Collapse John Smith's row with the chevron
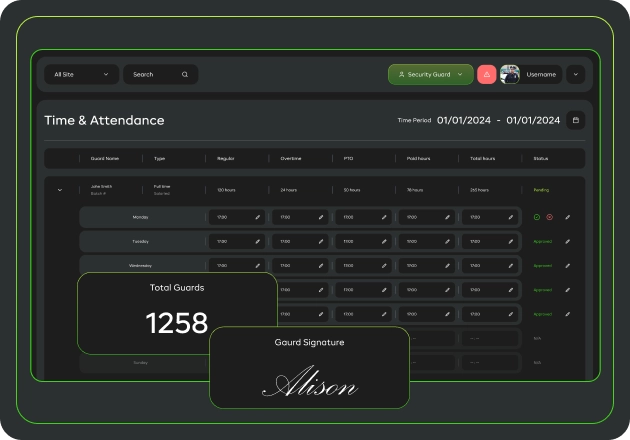 coord(60,189)
